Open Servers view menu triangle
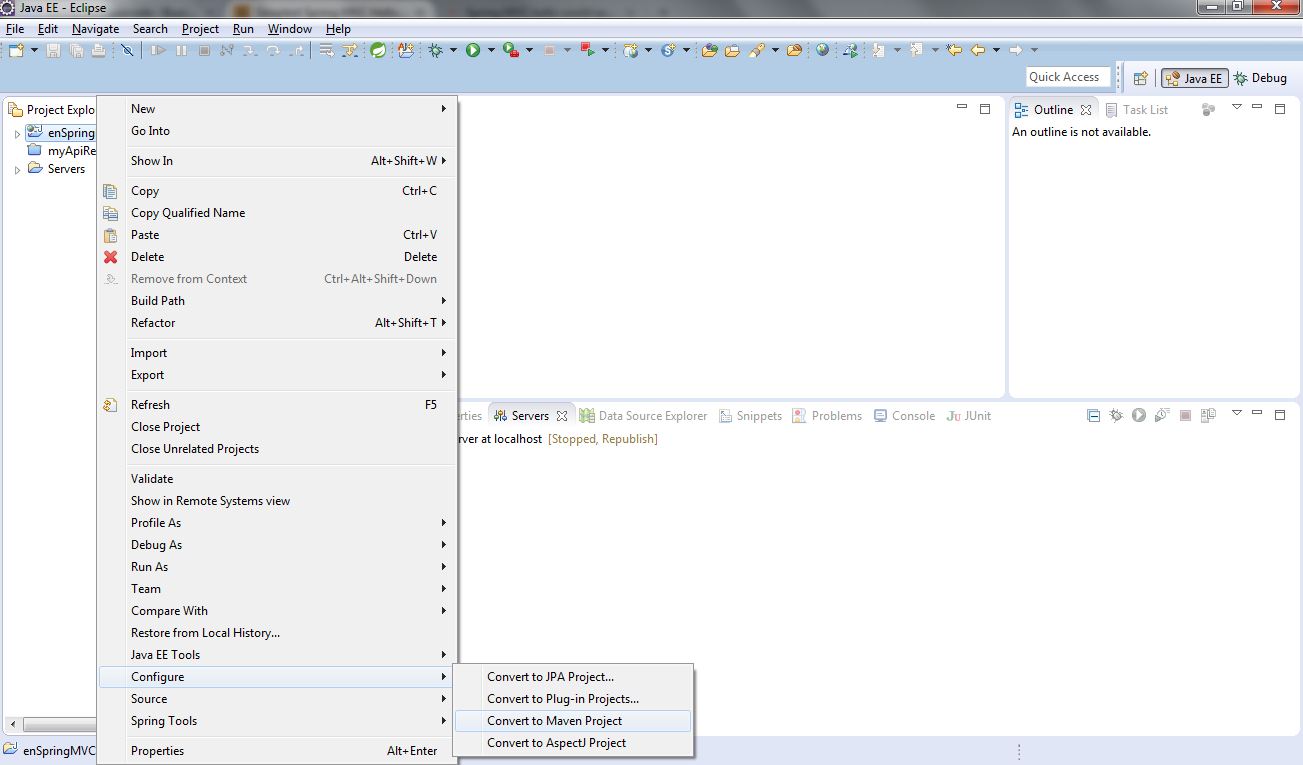Viewport: 1303px width, 765px height. coord(1237,413)
